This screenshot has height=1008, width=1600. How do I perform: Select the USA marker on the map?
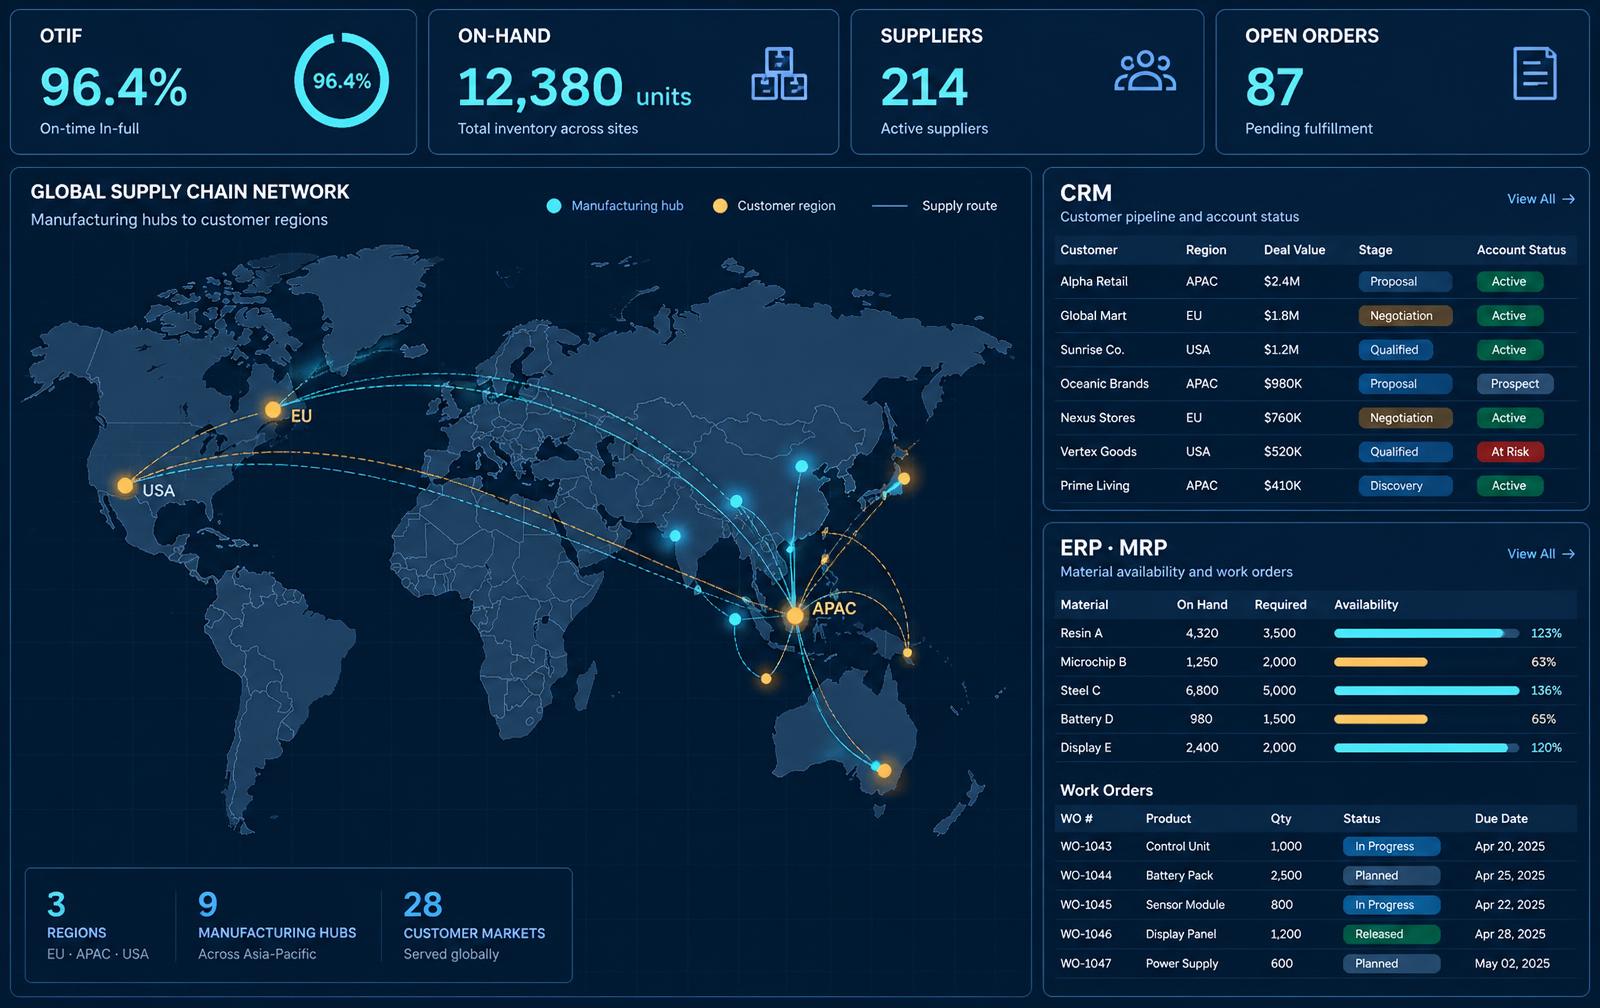click(125, 486)
